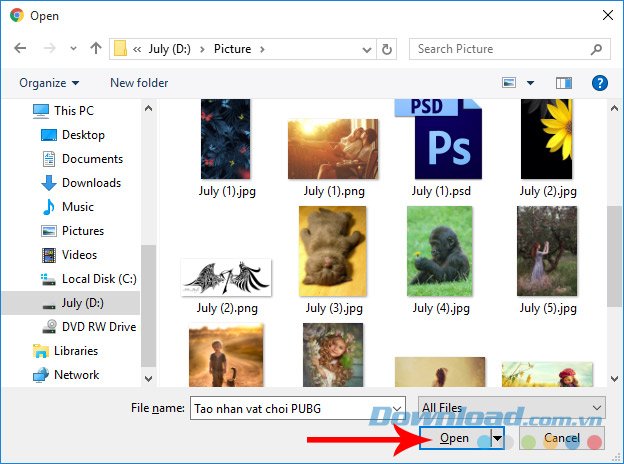The image size is (624, 464).
Task: Refresh the Picture folder
Action: 386,49
